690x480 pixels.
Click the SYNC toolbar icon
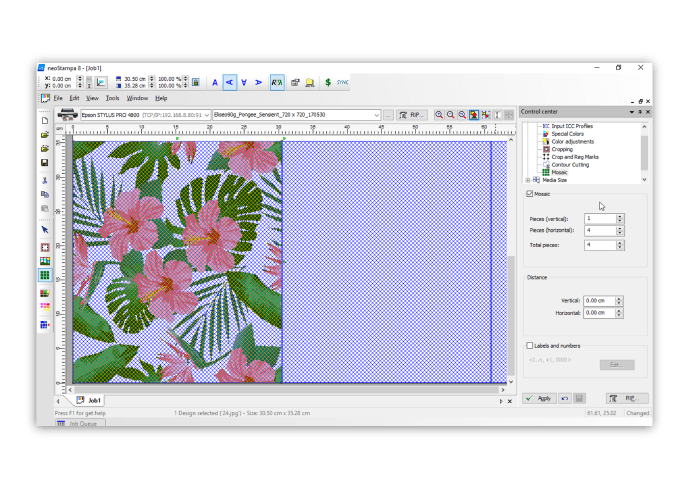(x=342, y=82)
